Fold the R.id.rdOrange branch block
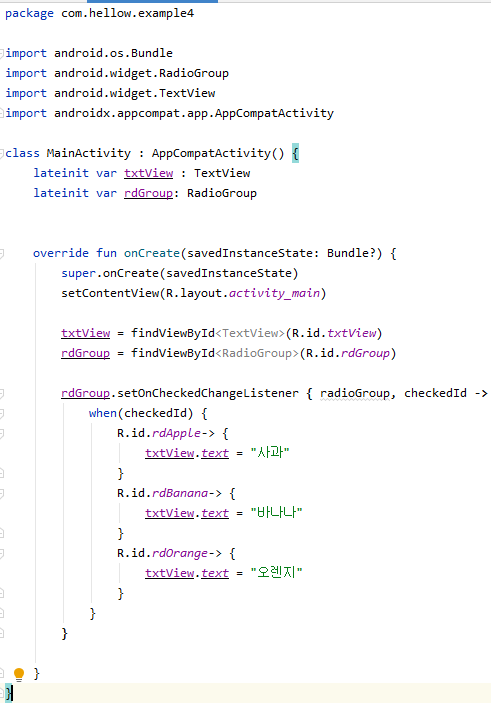Image resolution: width=491 pixels, height=712 pixels. click(2, 553)
